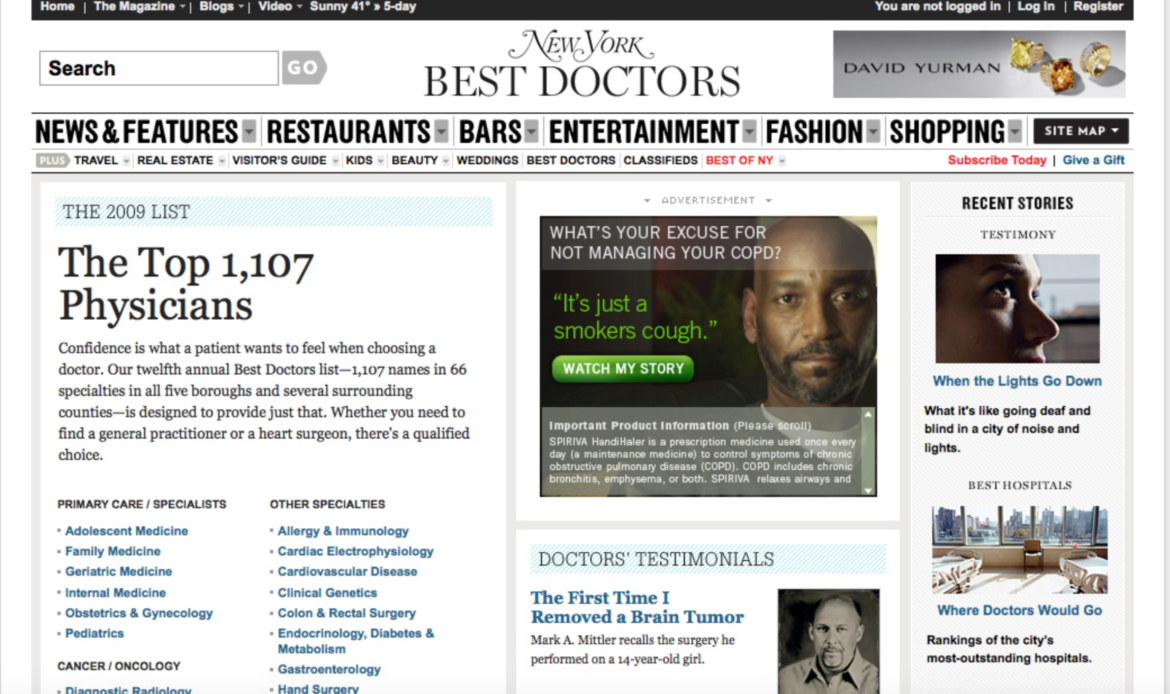
Task: Open the Video dropdown in top bar
Action: tap(280, 7)
